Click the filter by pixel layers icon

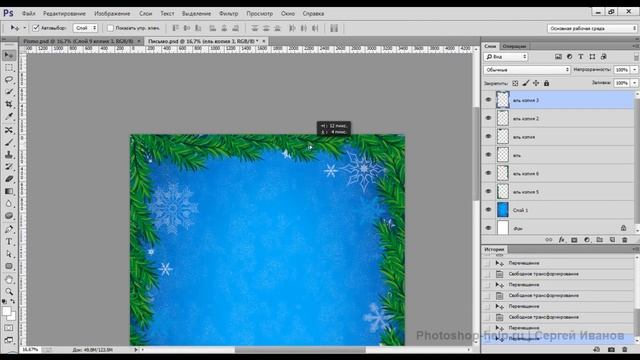558,57
